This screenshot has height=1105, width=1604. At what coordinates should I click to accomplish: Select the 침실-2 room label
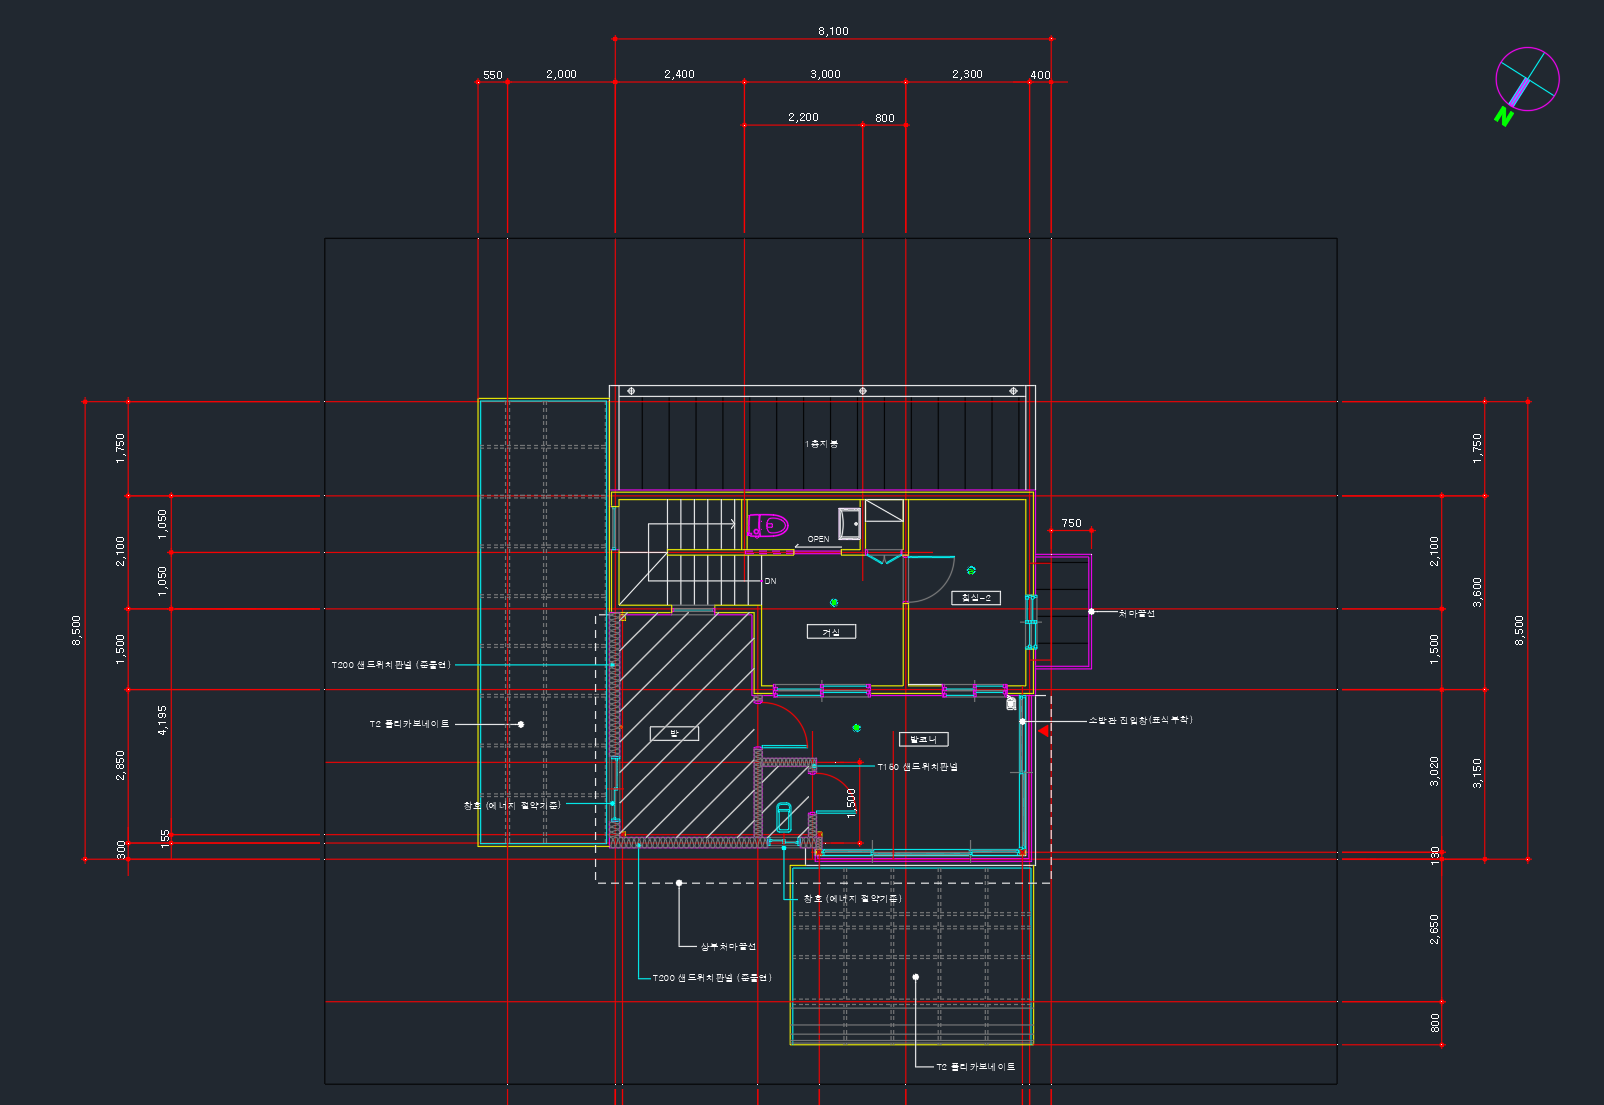[975, 598]
